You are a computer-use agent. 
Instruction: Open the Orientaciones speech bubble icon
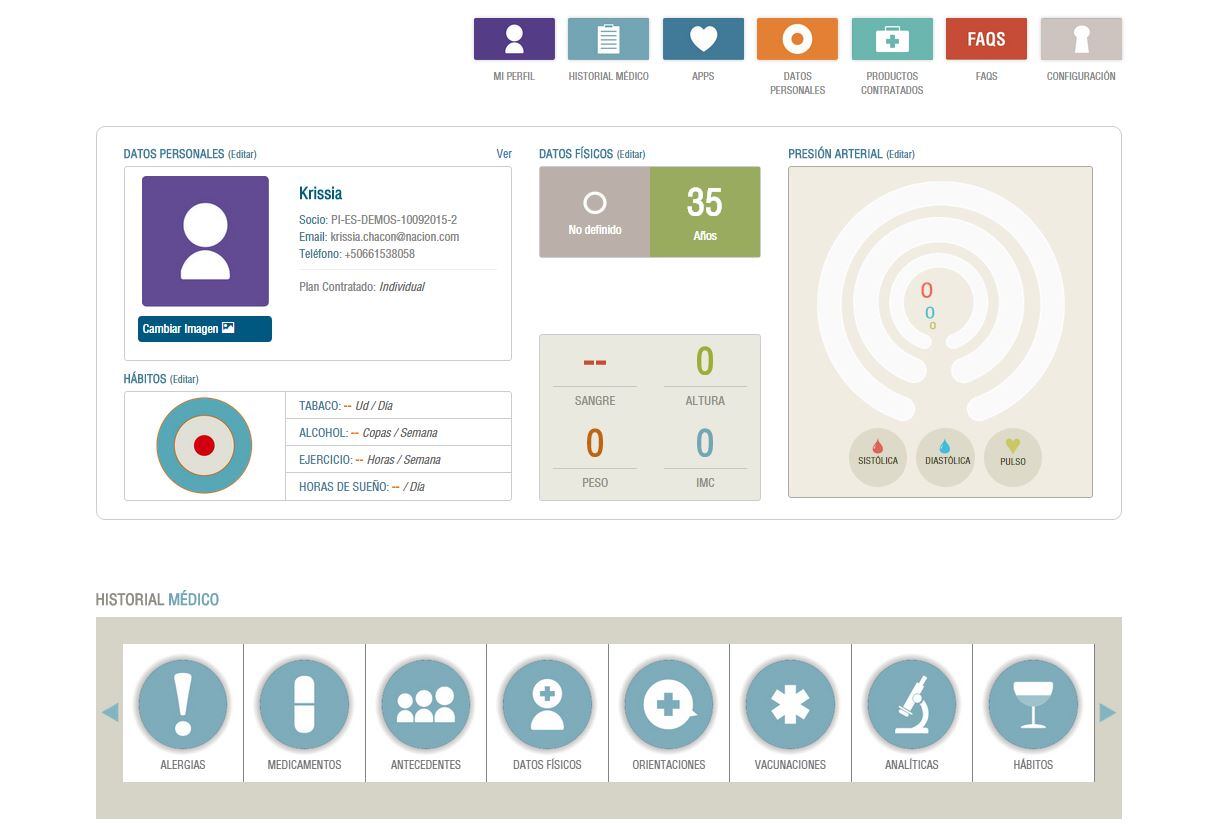point(669,704)
